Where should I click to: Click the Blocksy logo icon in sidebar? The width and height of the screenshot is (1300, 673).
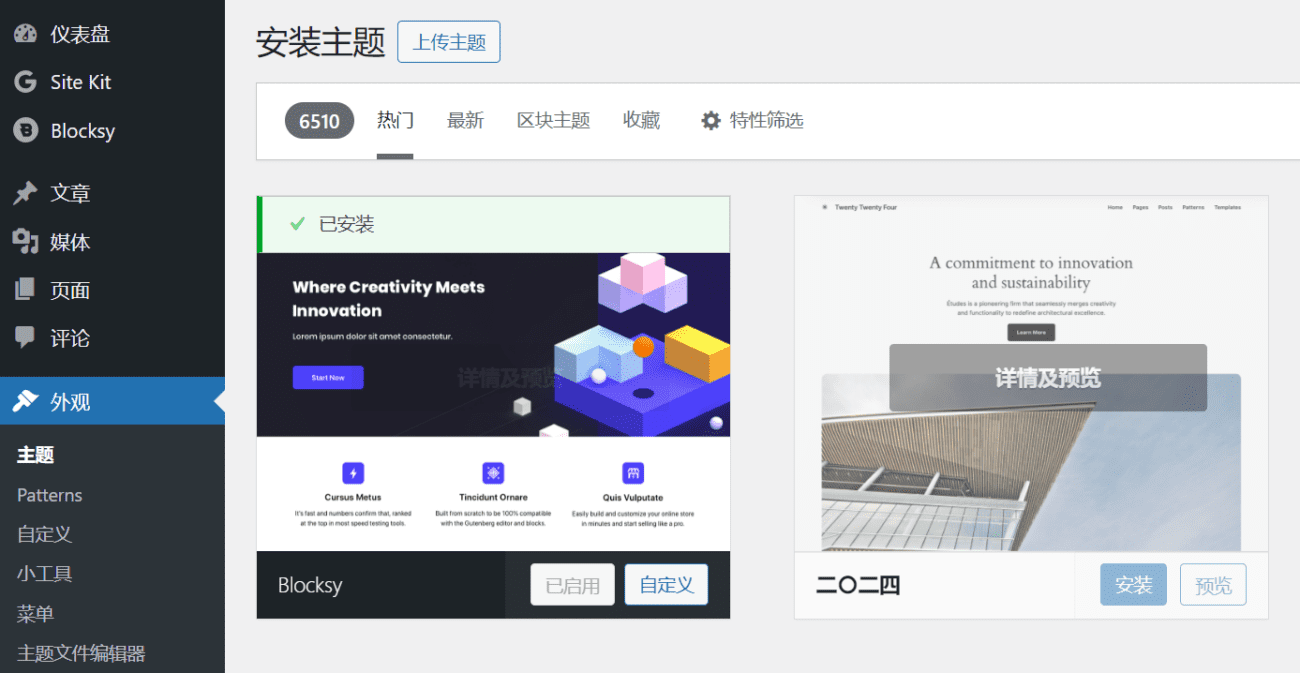click(25, 131)
